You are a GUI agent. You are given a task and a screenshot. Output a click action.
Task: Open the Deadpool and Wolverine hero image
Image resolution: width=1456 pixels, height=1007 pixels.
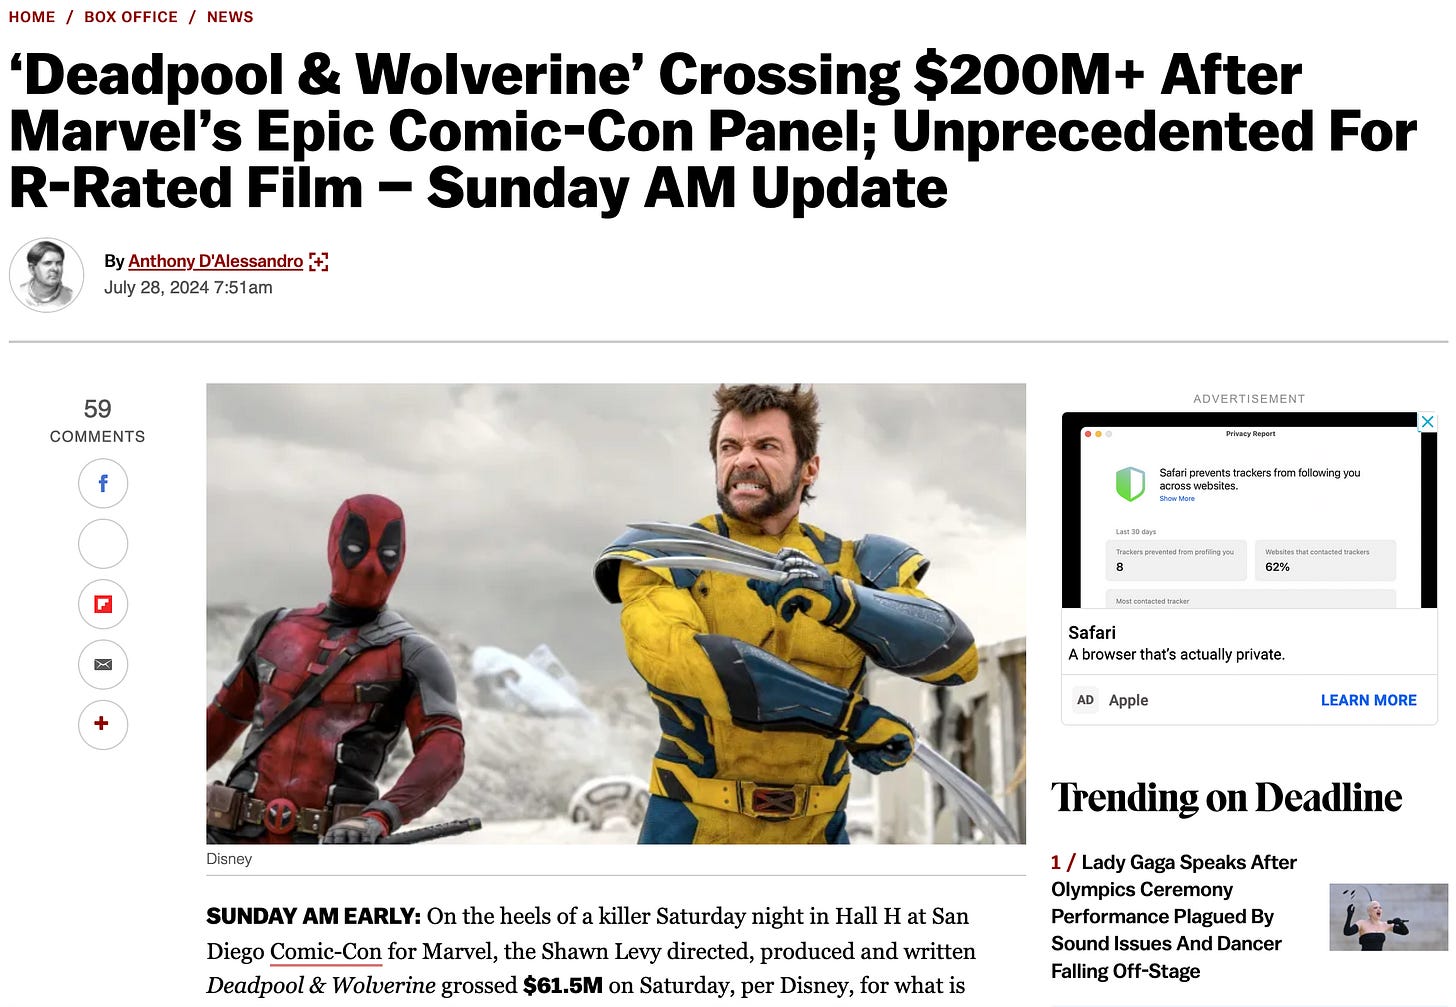click(x=616, y=614)
